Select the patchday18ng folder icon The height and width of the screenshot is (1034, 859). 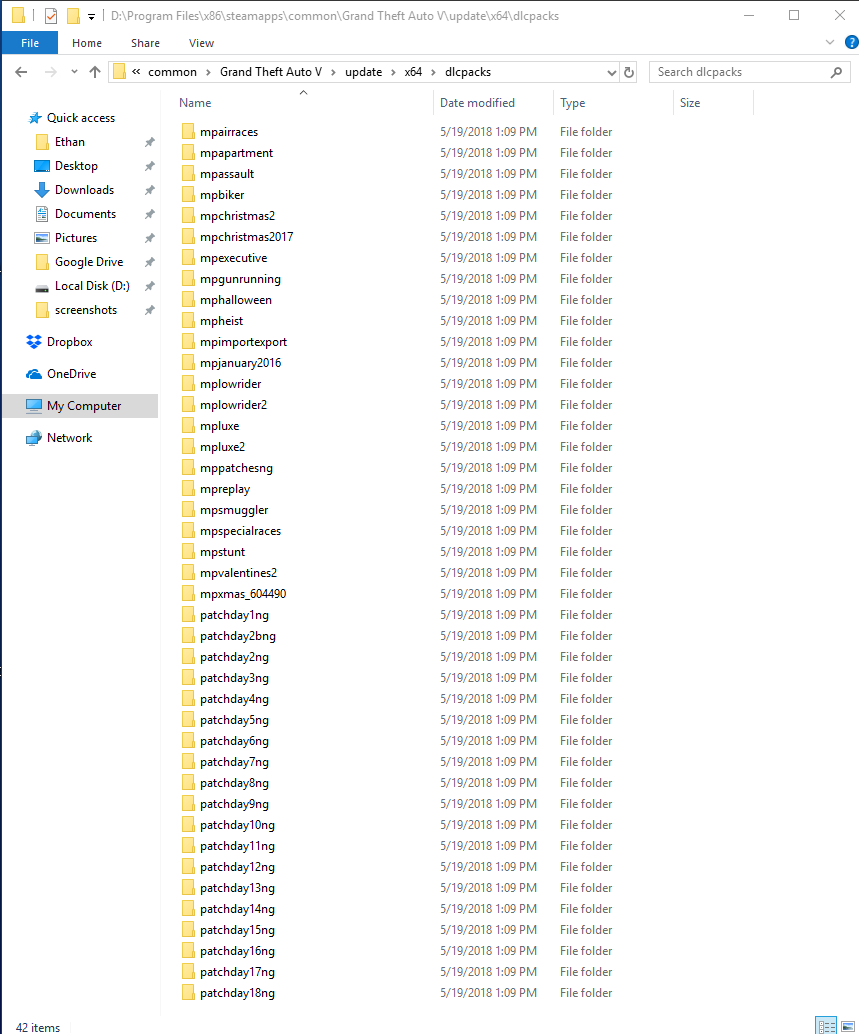(189, 992)
